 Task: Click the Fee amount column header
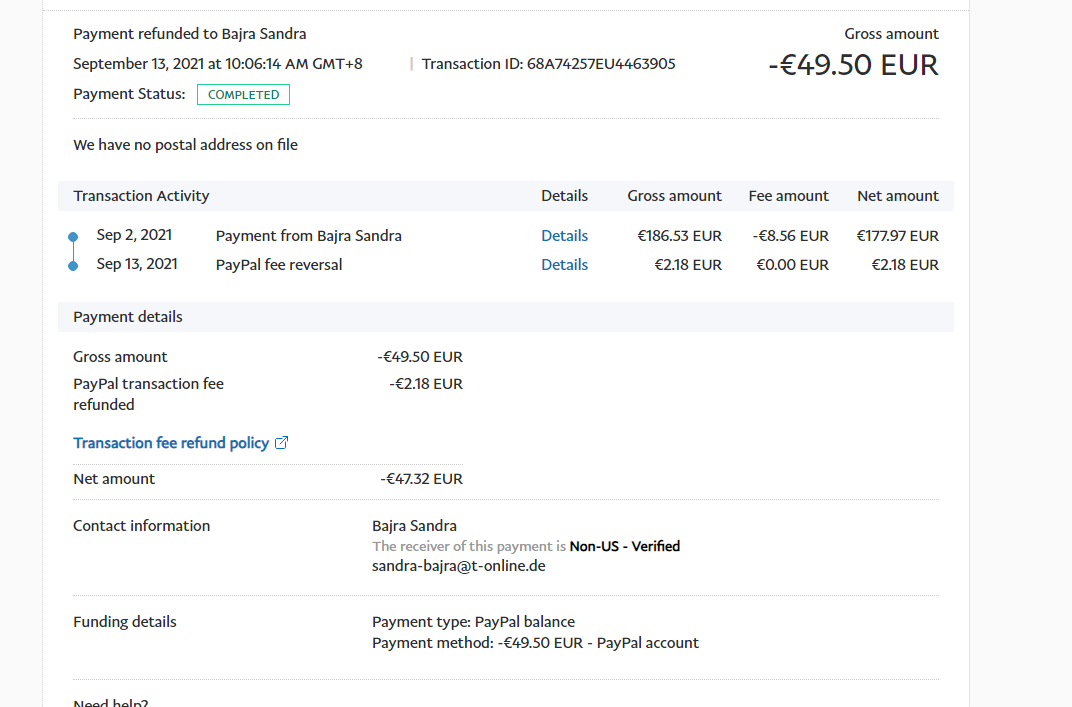point(788,196)
